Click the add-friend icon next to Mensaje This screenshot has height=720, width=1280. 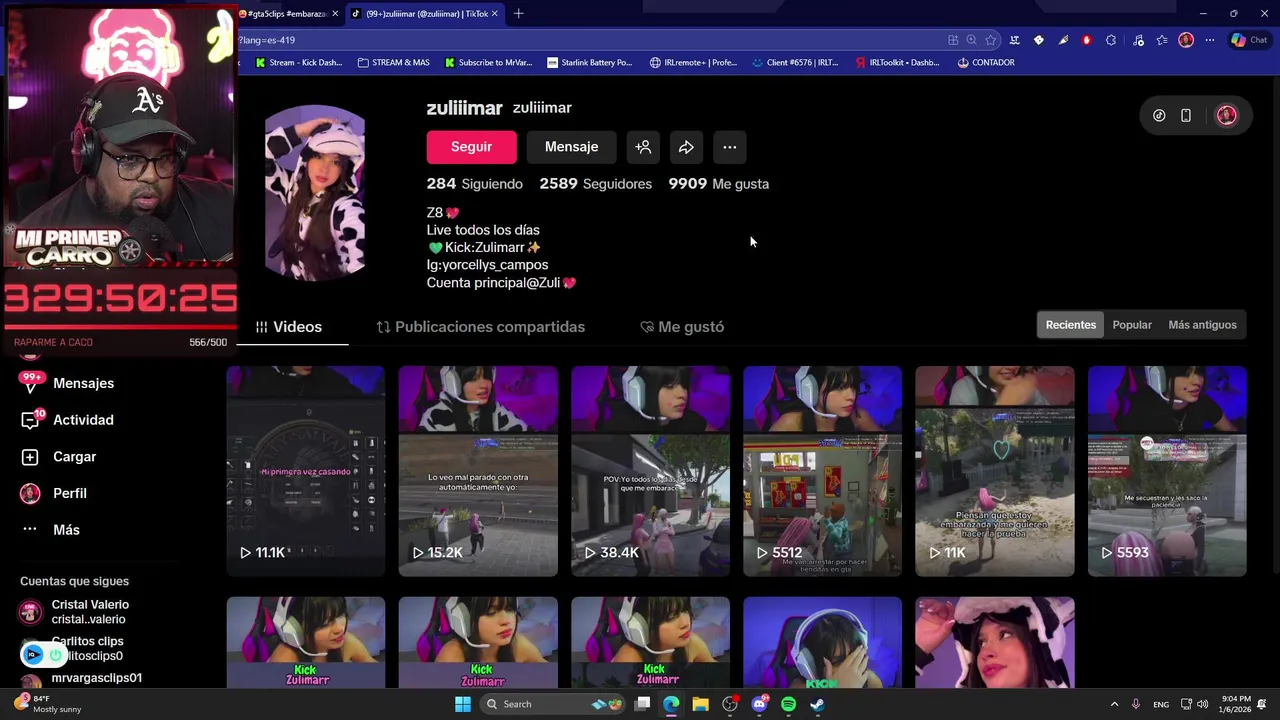pos(643,147)
